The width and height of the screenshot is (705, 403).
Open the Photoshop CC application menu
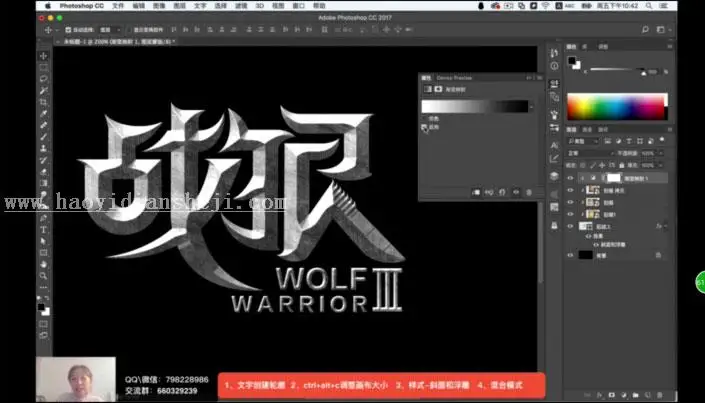pyautogui.click(x=81, y=6)
